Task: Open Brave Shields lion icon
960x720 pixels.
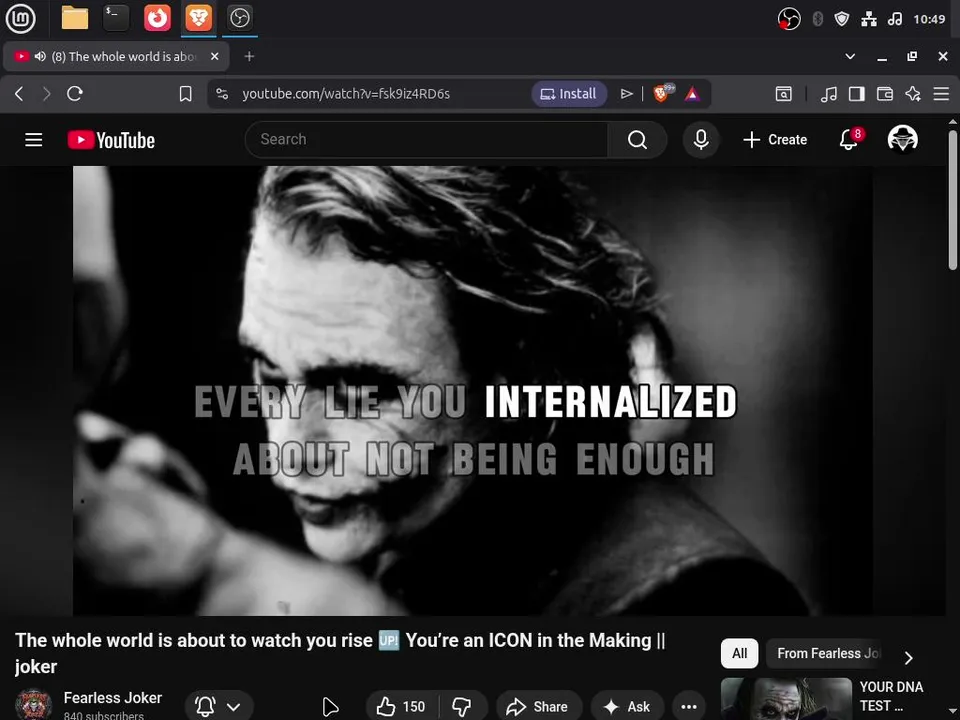Action: point(662,94)
